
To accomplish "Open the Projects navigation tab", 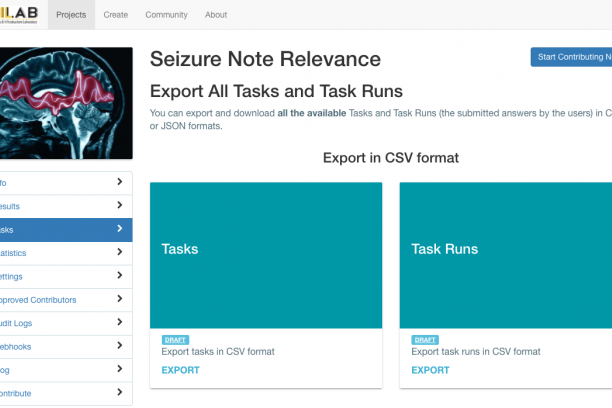I will click(71, 15).
